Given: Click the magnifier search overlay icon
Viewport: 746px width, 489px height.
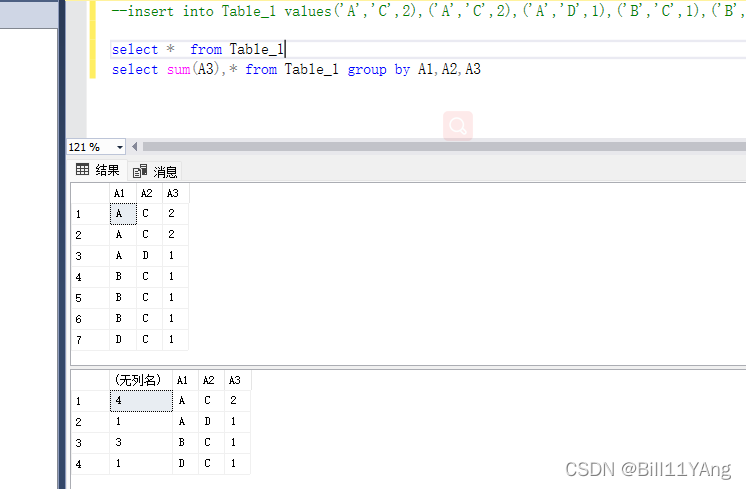Looking at the screenshot, I should (458, 126).
